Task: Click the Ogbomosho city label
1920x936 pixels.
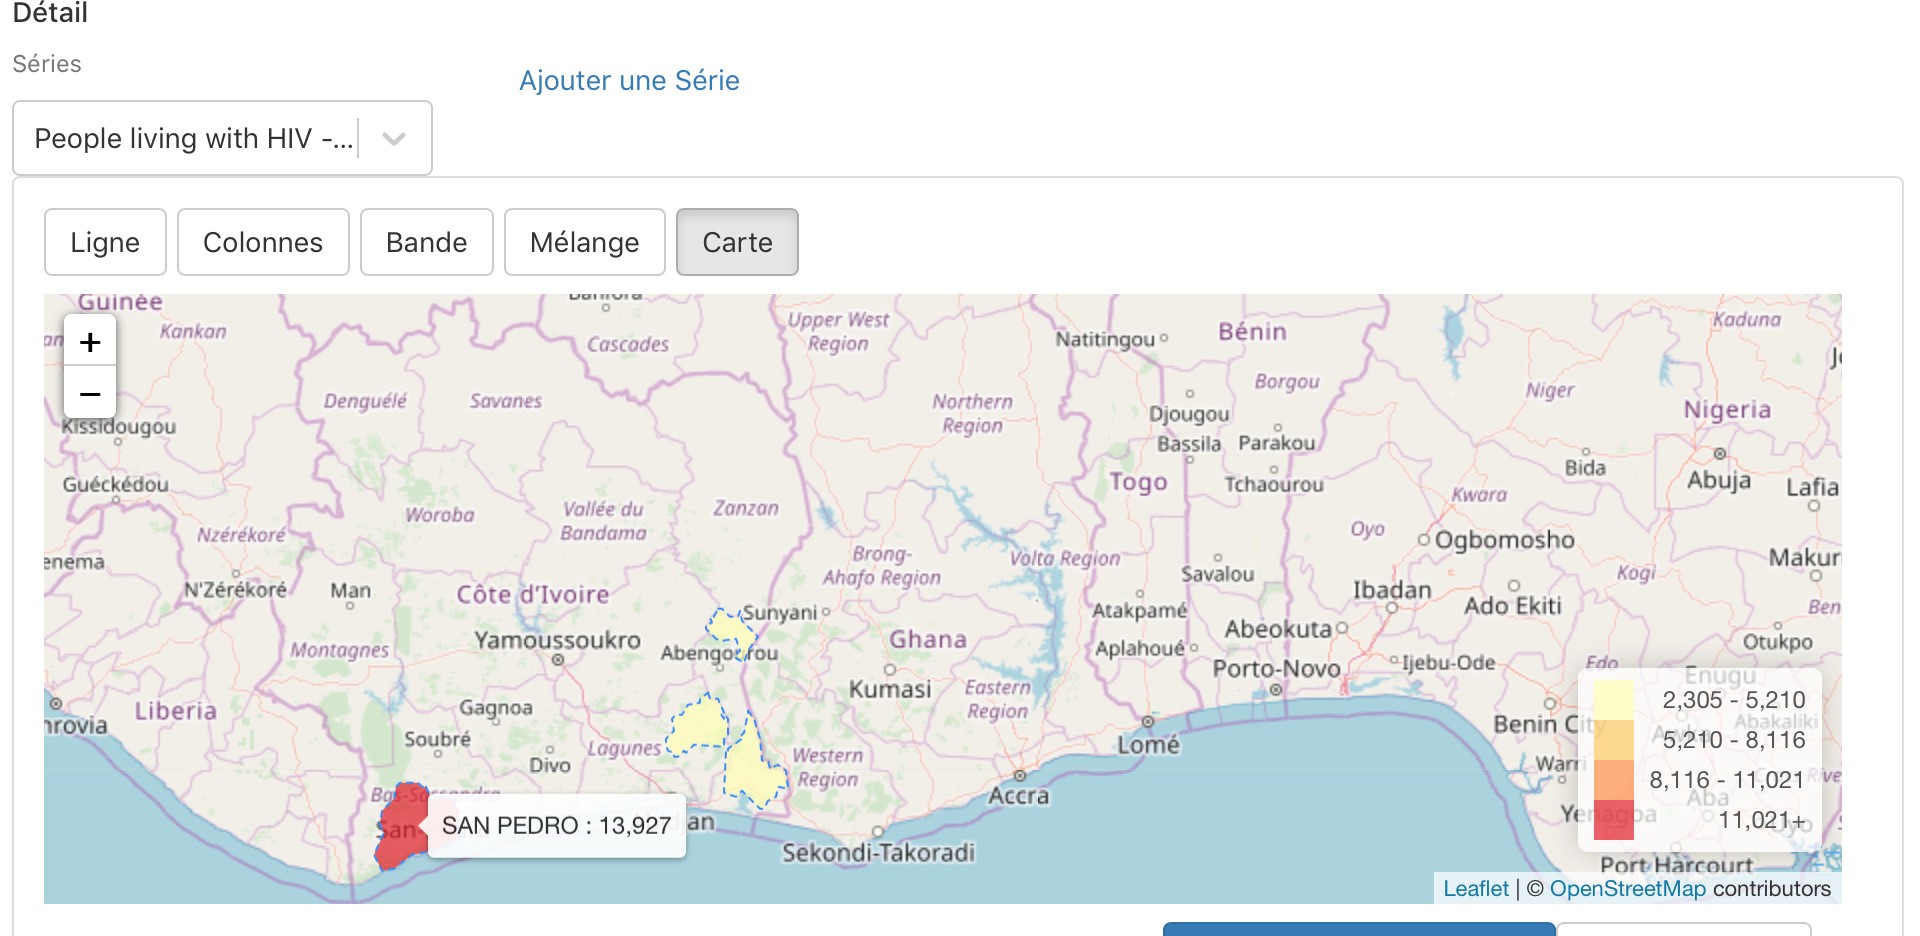Action: [x=1504, y=540]
